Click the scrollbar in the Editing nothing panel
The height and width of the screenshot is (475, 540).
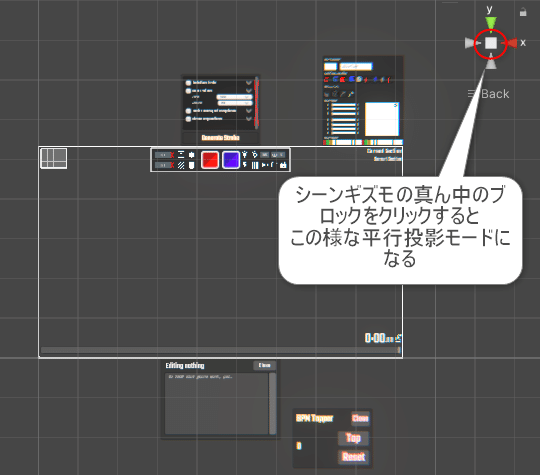coord(272,403)
